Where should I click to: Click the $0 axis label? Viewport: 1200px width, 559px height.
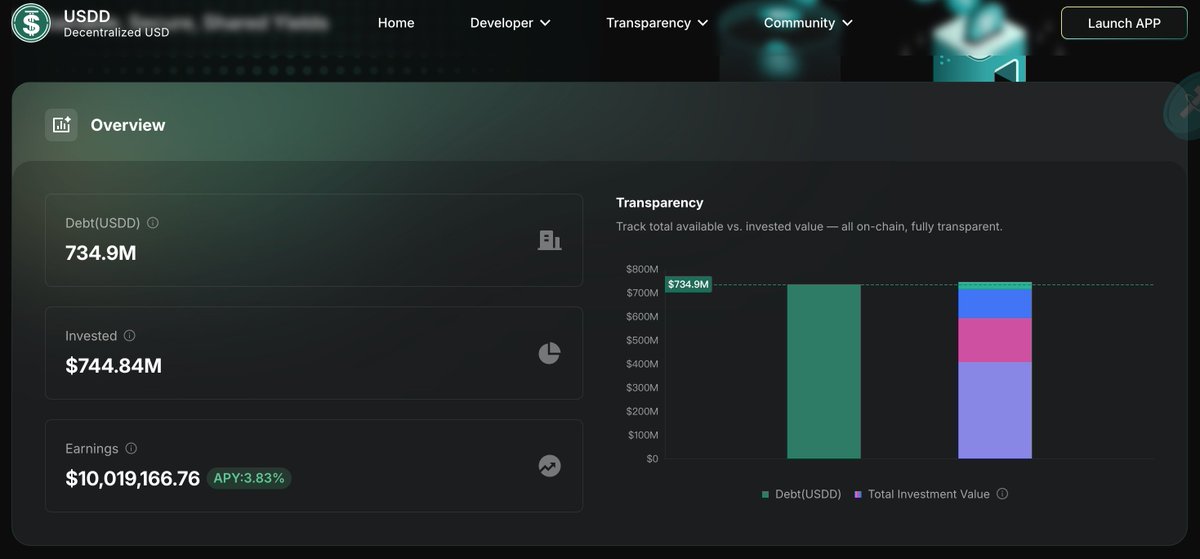[652, 459]
